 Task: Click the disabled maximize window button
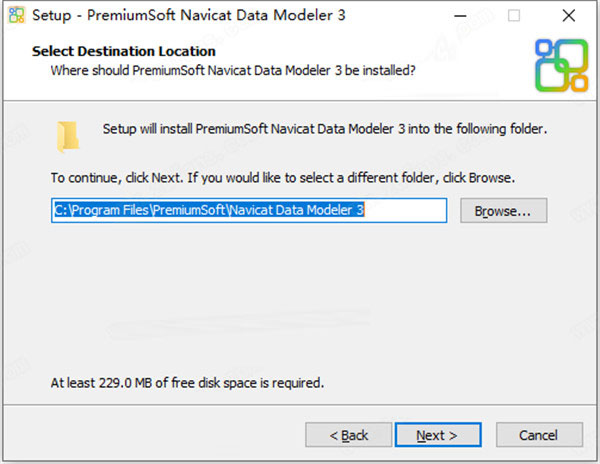coord(514,16)
